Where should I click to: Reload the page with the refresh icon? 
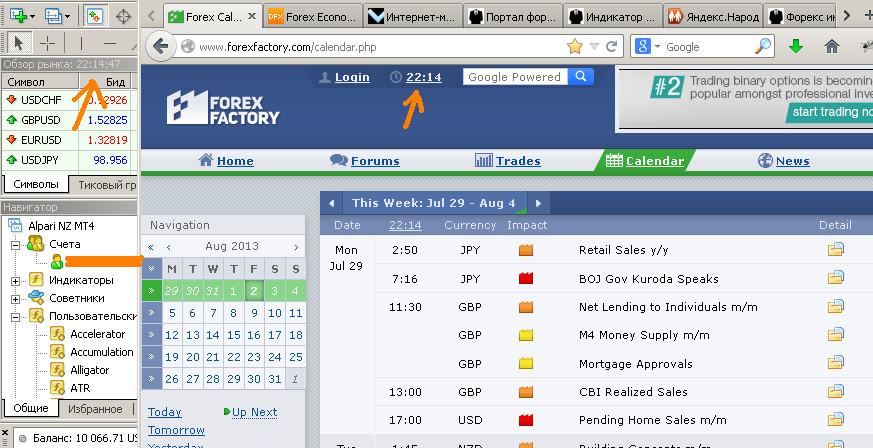[611, 47]
